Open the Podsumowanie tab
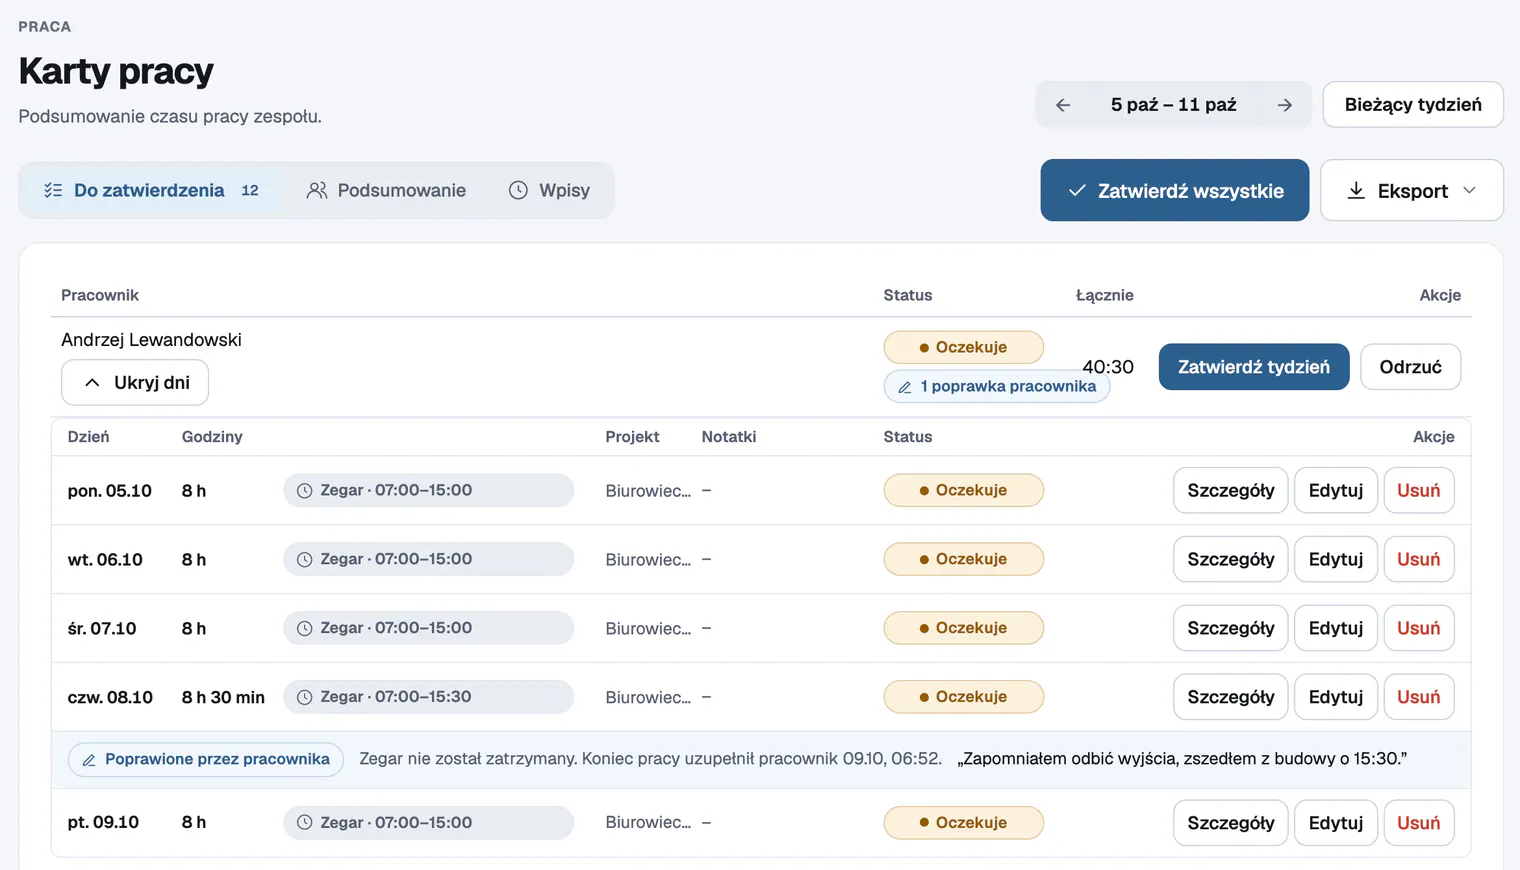Viewport: 1520px width, 870px height. [386, 190]
